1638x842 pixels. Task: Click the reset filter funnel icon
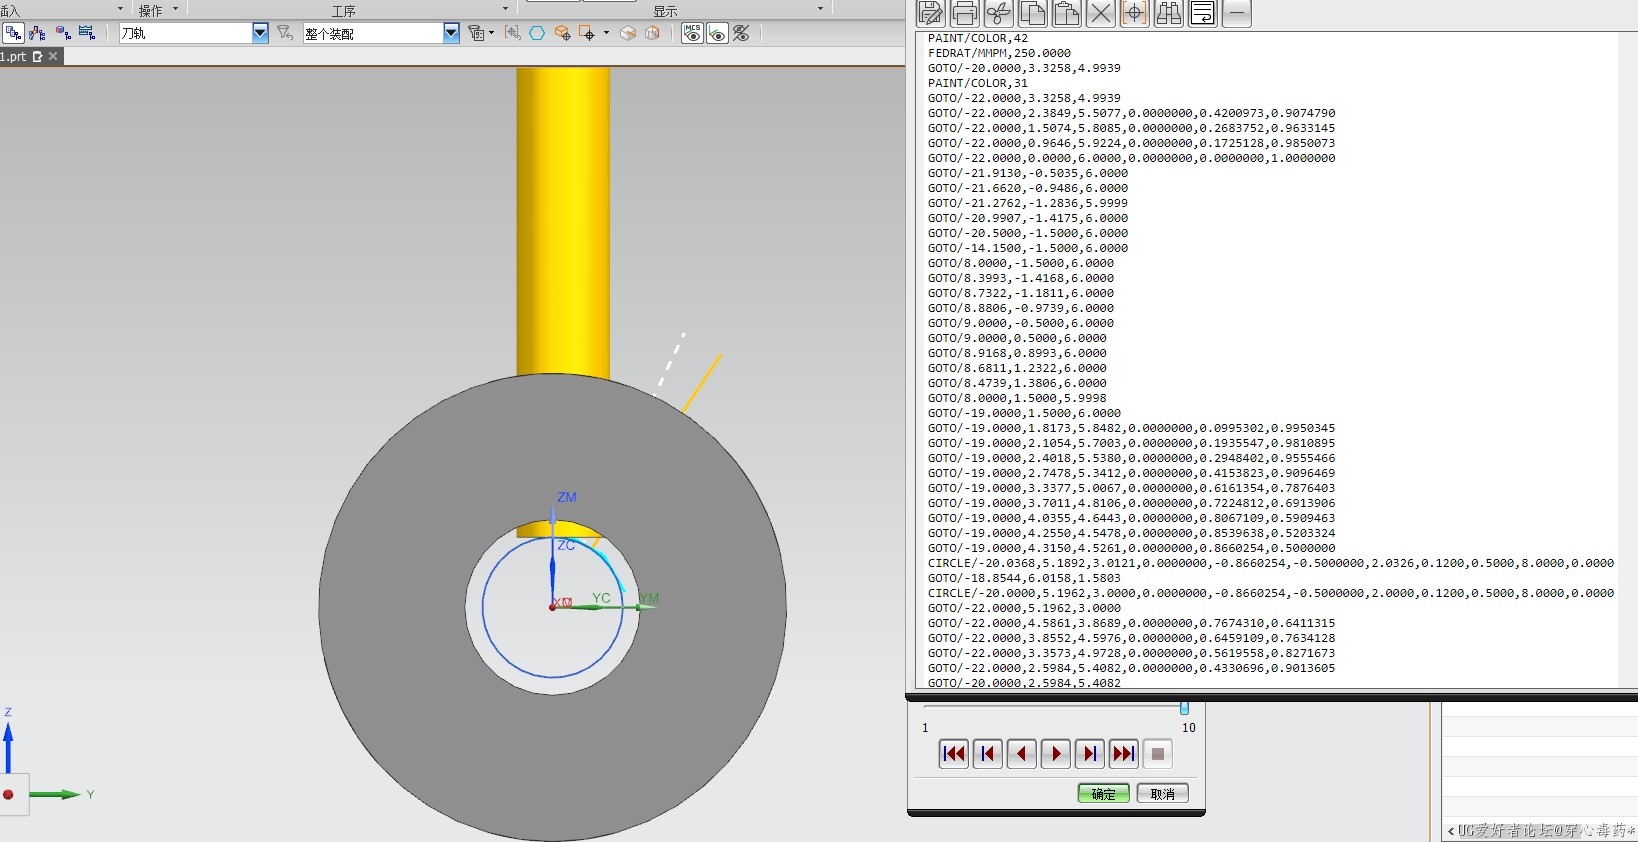pos(285,33)
